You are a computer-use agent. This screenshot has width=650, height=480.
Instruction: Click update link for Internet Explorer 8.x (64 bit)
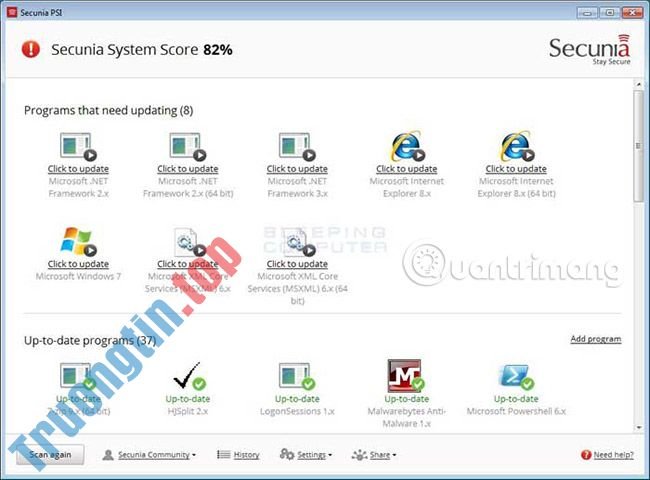click(x=516, y=169)
